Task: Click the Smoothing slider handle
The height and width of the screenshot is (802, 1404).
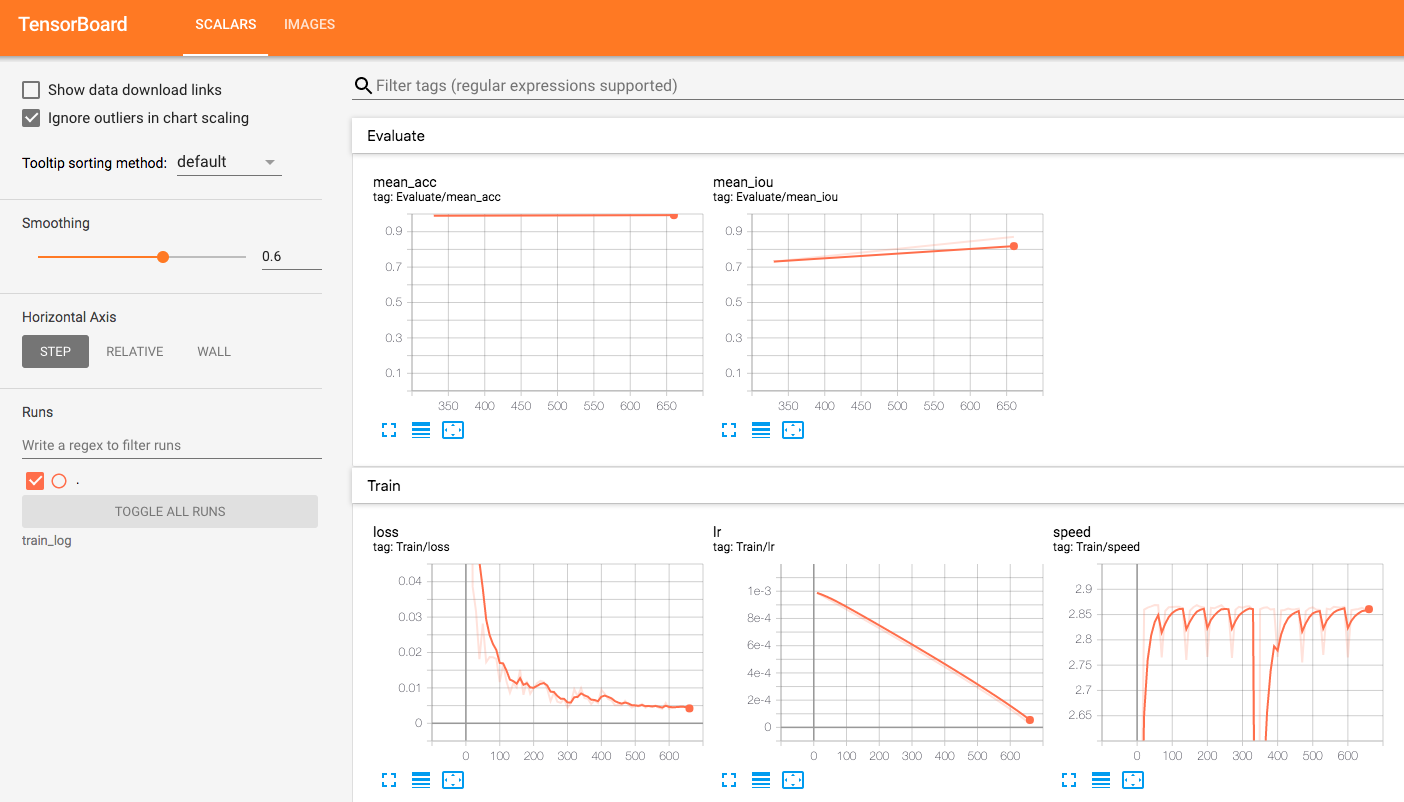Action: (163, 257)
